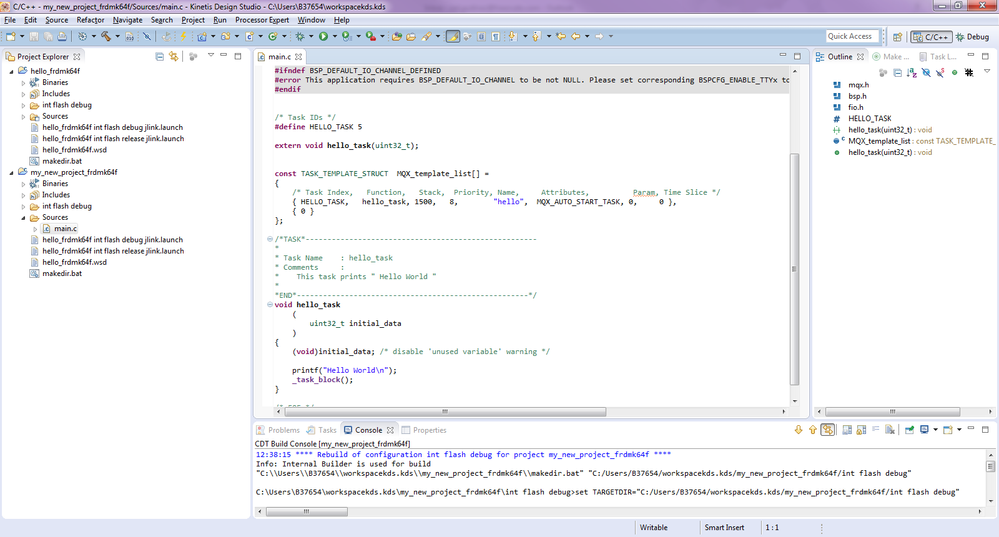Open the Refactor menu
999x537 pixels.
pyautogui.click(x=90, y=20)
